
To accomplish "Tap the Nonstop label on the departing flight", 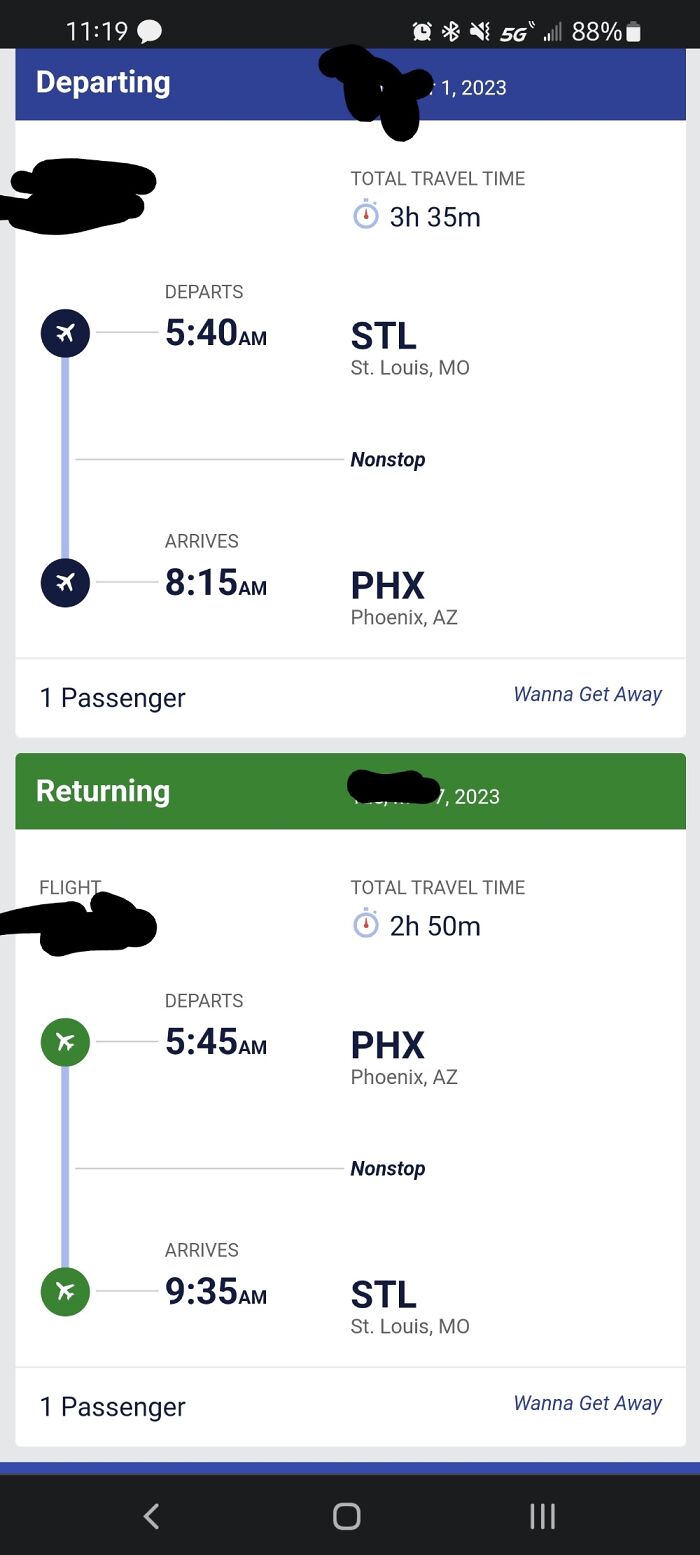I will (388, 459).
